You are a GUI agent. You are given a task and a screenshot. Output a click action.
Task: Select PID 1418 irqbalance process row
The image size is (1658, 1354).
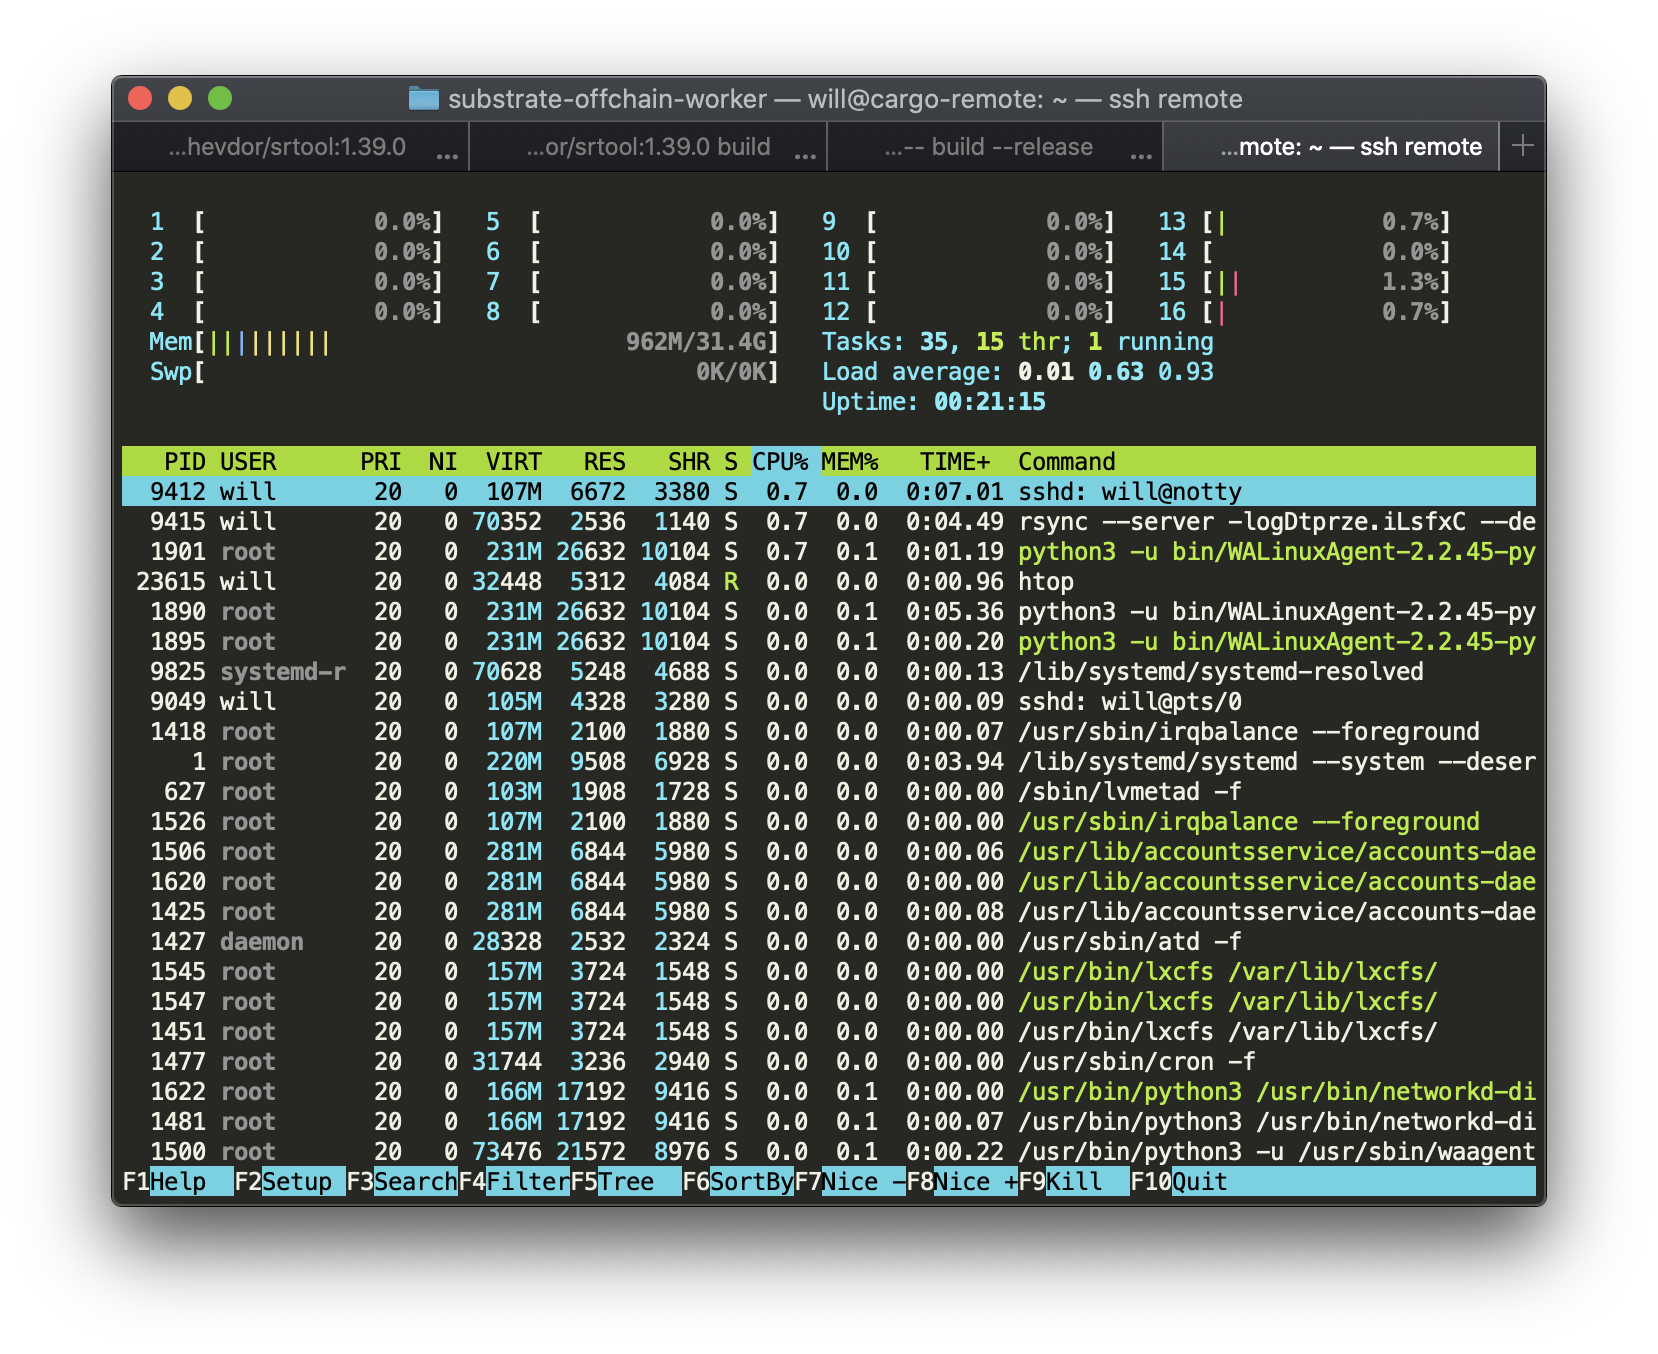tap(829, 731)
